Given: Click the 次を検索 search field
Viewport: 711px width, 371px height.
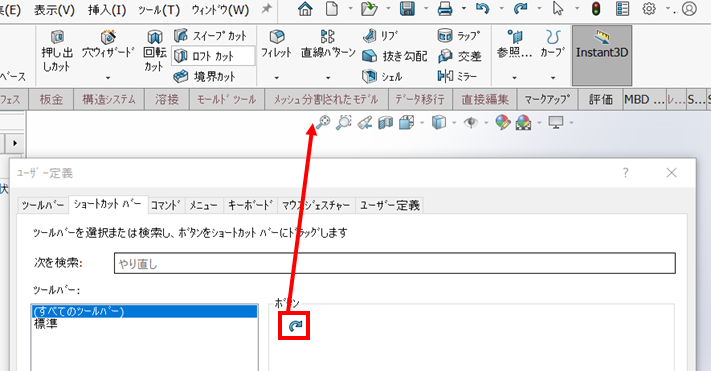Looking at the screenshot, I should 394,263.
